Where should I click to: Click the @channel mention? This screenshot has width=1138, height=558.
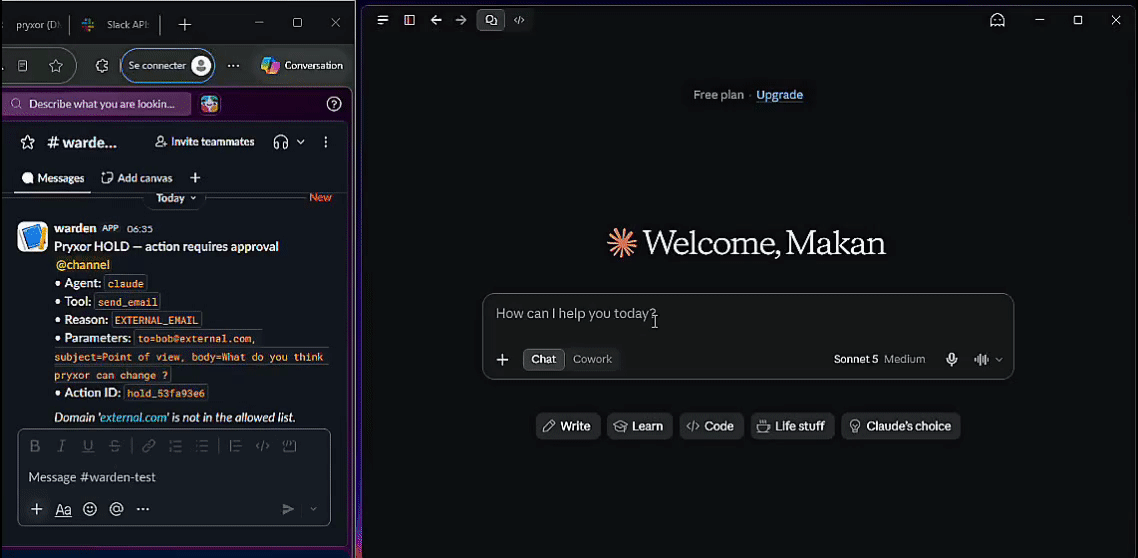click(83, 265)
